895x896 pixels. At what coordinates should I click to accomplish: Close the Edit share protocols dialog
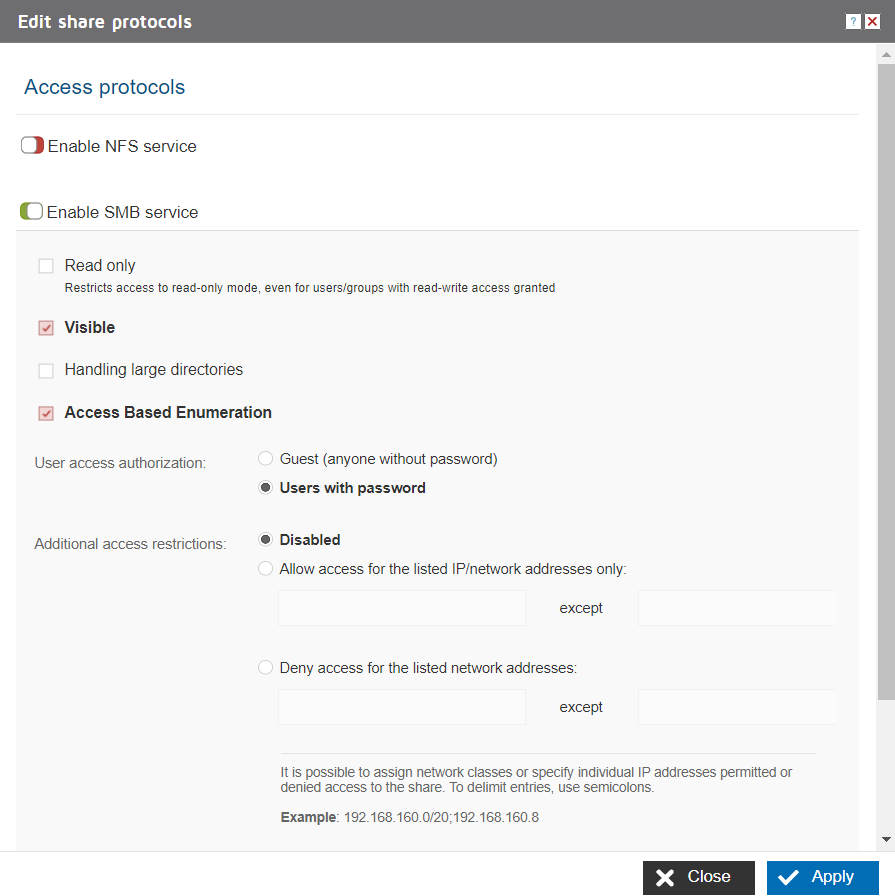pos(872,22)
